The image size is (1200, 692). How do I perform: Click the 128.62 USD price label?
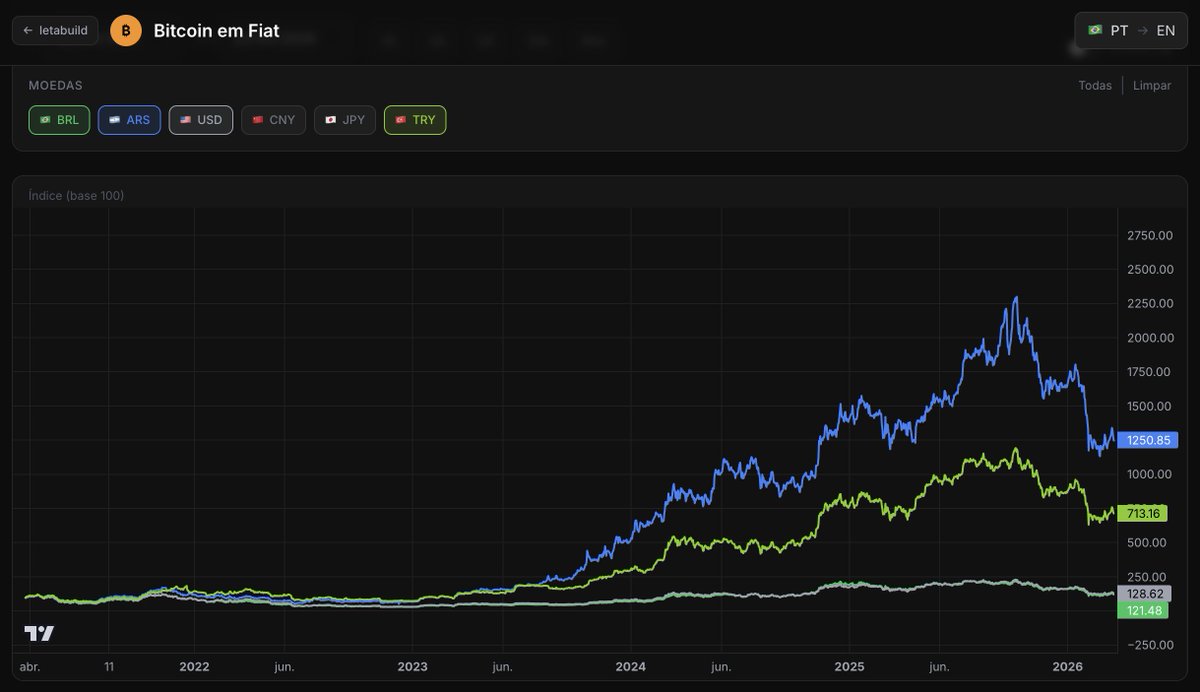[1144, 593]
